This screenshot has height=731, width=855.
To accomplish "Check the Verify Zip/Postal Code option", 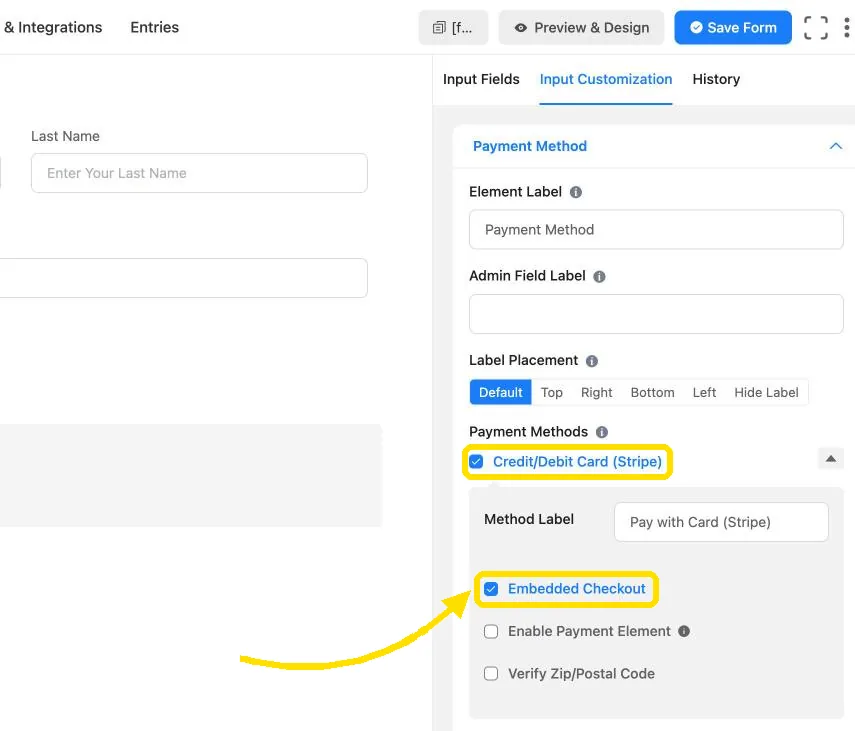I will click(x=491, y=674).
